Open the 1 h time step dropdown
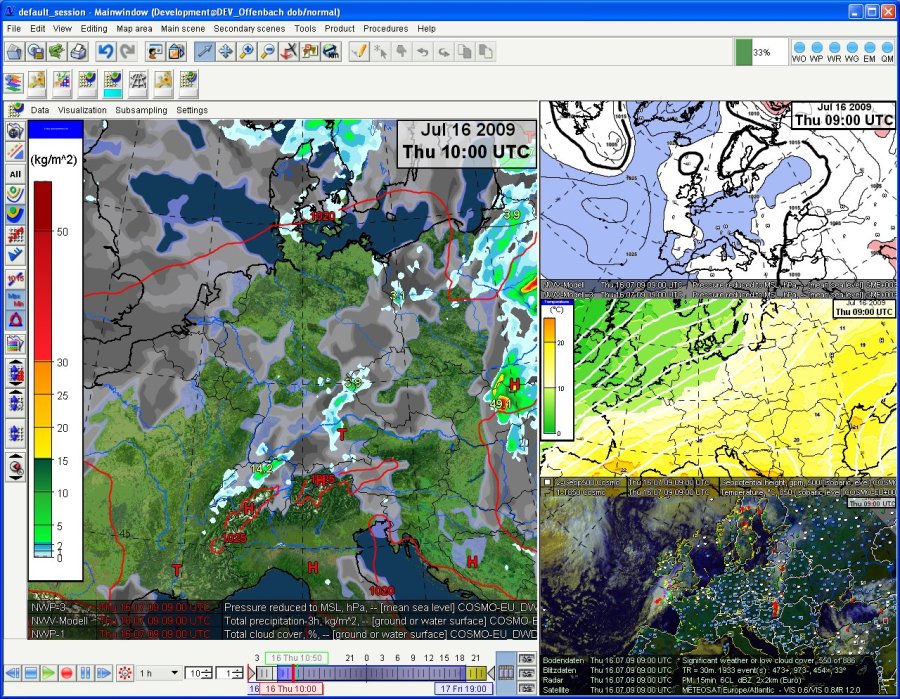The width and height of the screenshot is (900, 699). (160, 673)
